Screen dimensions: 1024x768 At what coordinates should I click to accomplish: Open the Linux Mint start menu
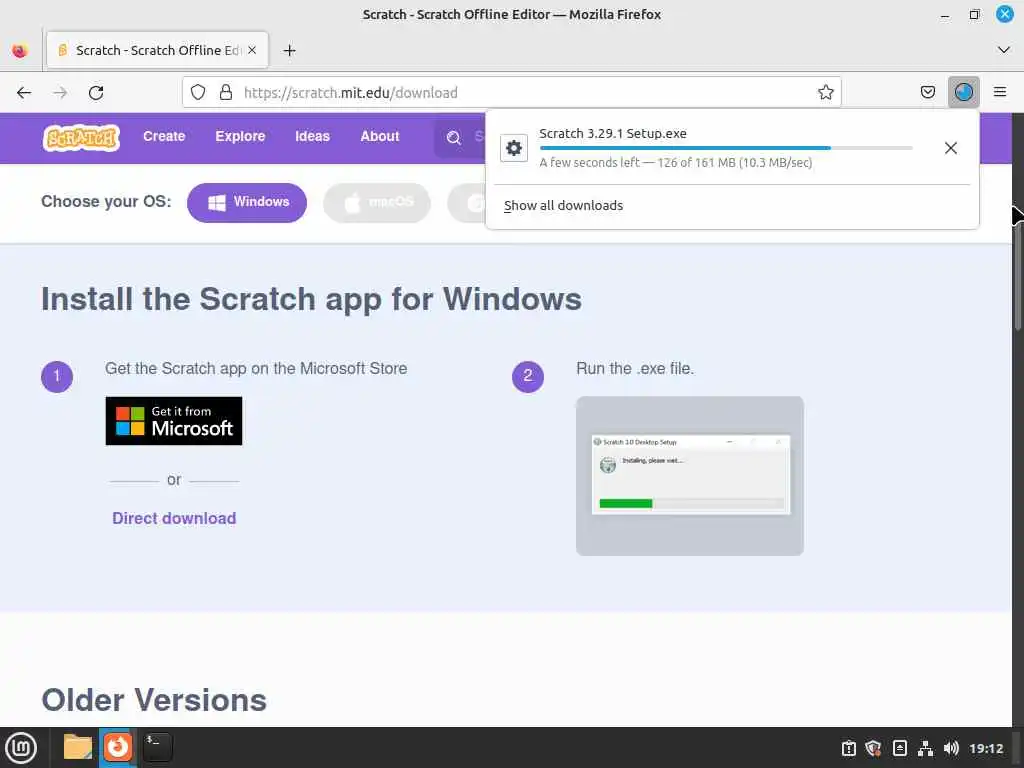(21, 748)
